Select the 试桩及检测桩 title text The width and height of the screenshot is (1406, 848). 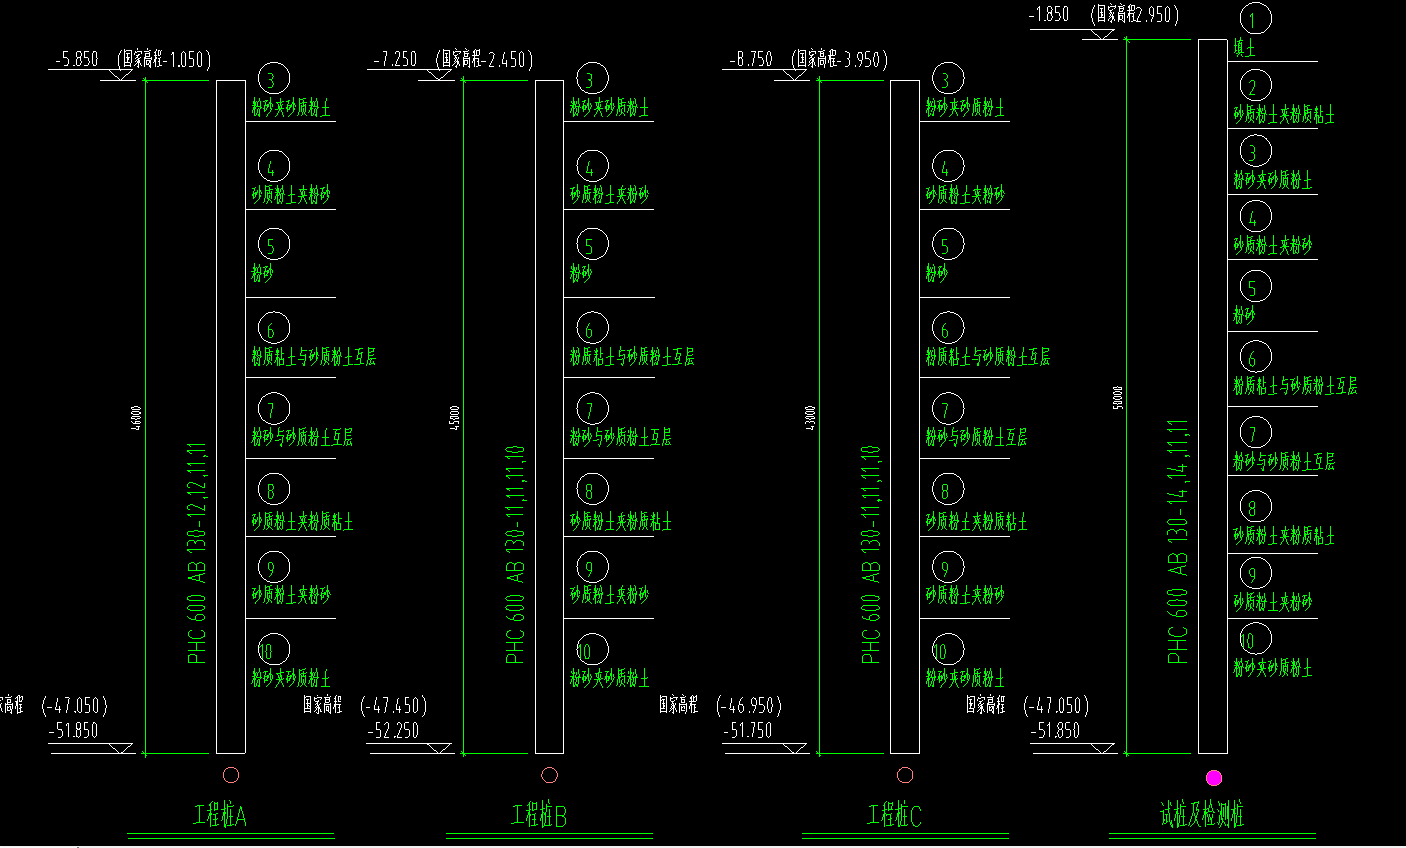pos(1202,815)
